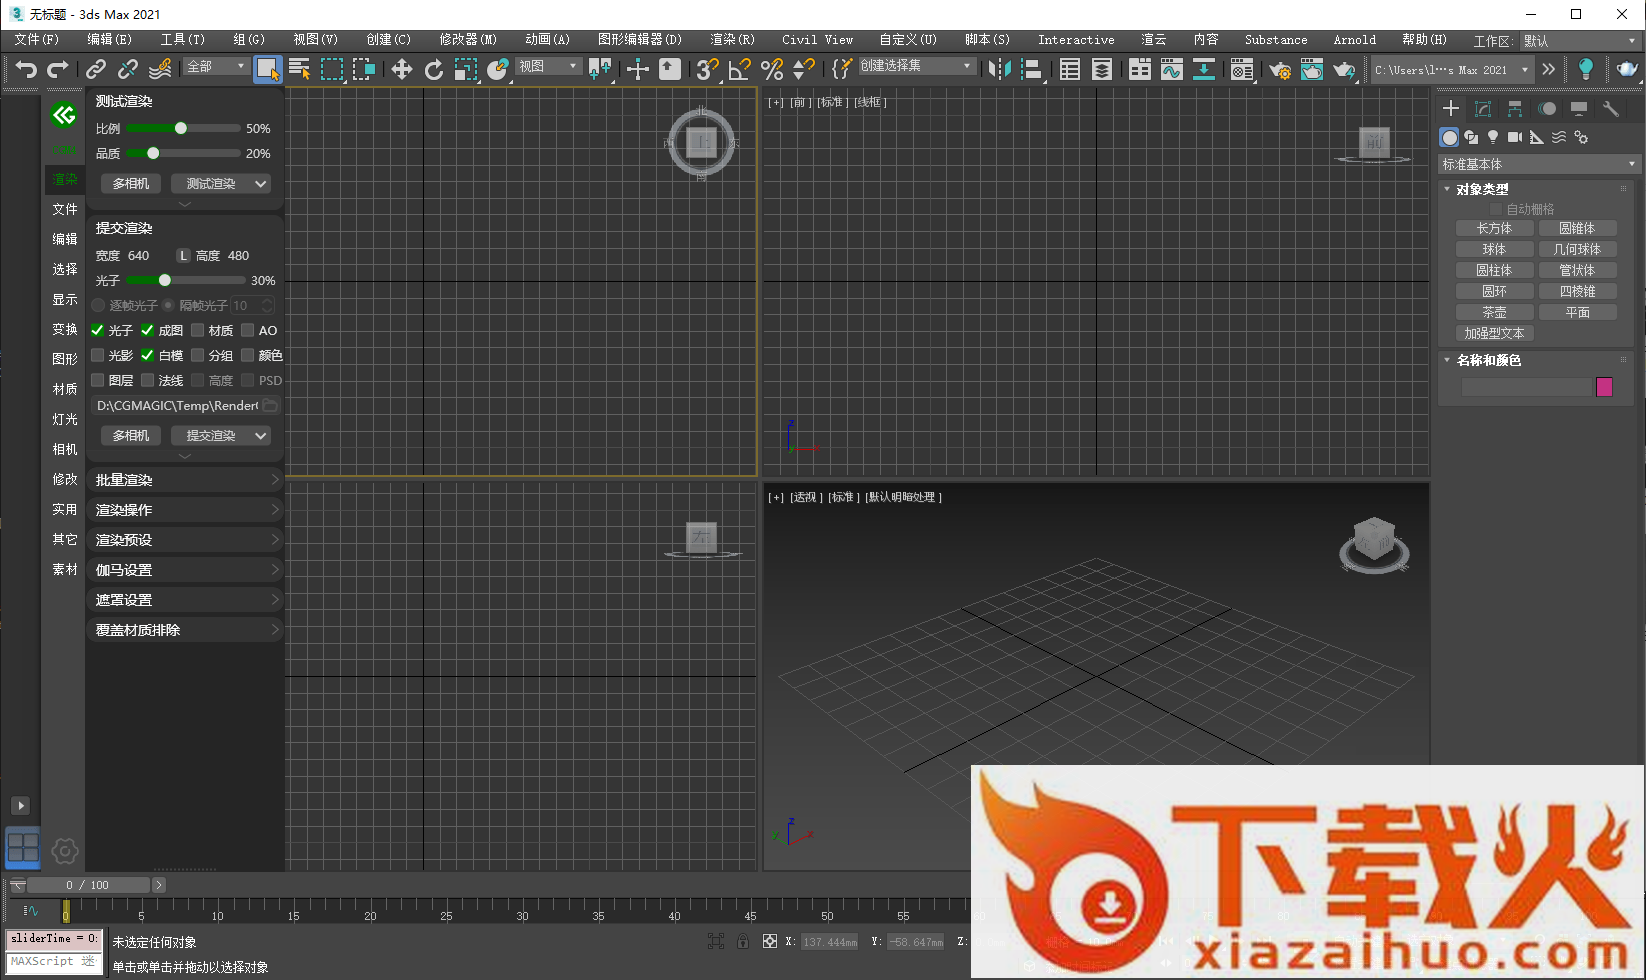
Task: Open the 图形编辑器(D) menu
Action: click(640, 40)
